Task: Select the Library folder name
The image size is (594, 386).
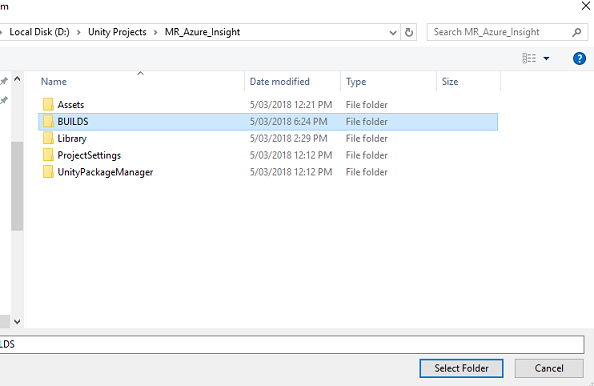Action: (x=72, y=139)
